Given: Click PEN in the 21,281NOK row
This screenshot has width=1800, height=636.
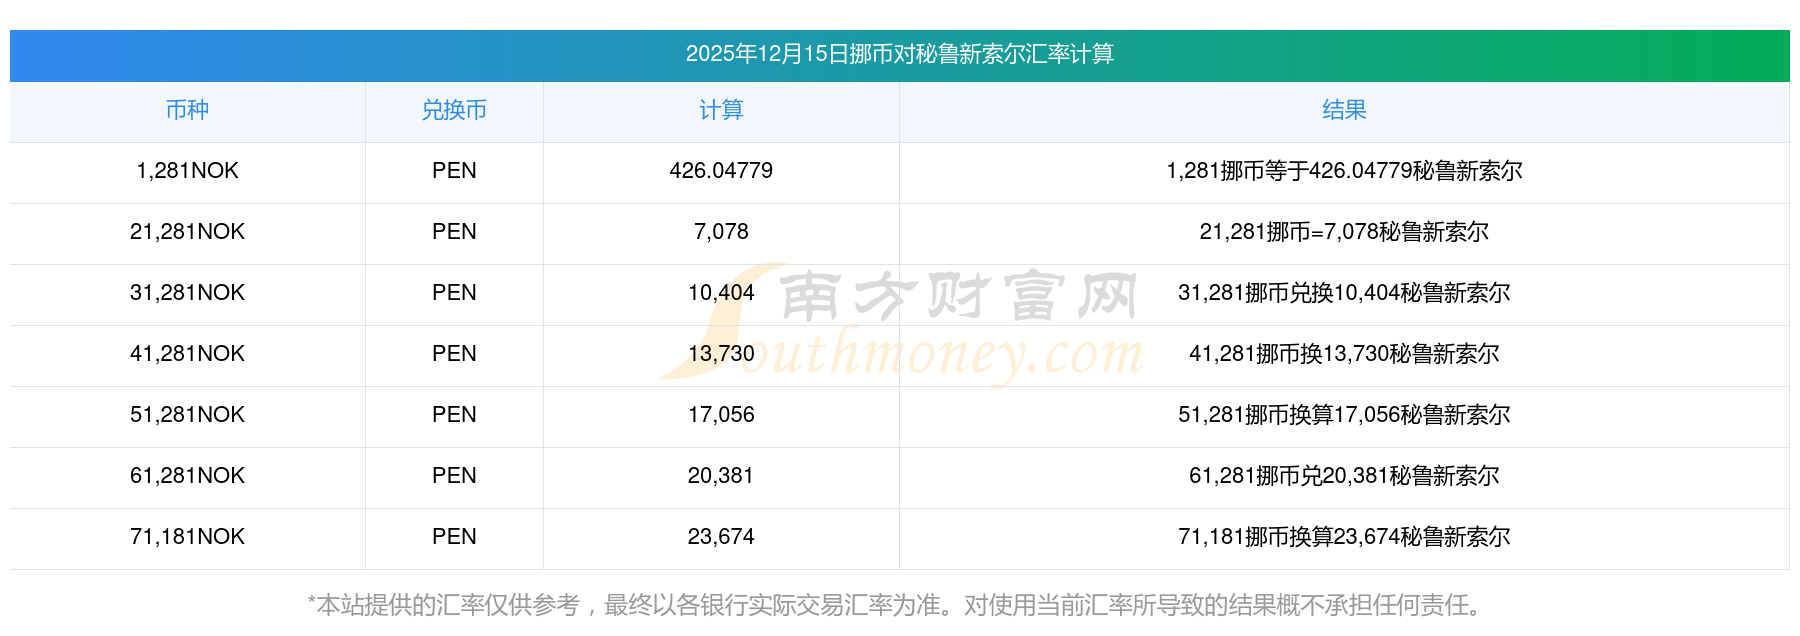Looking at the screenshot, I should click(x=454, y=232).
